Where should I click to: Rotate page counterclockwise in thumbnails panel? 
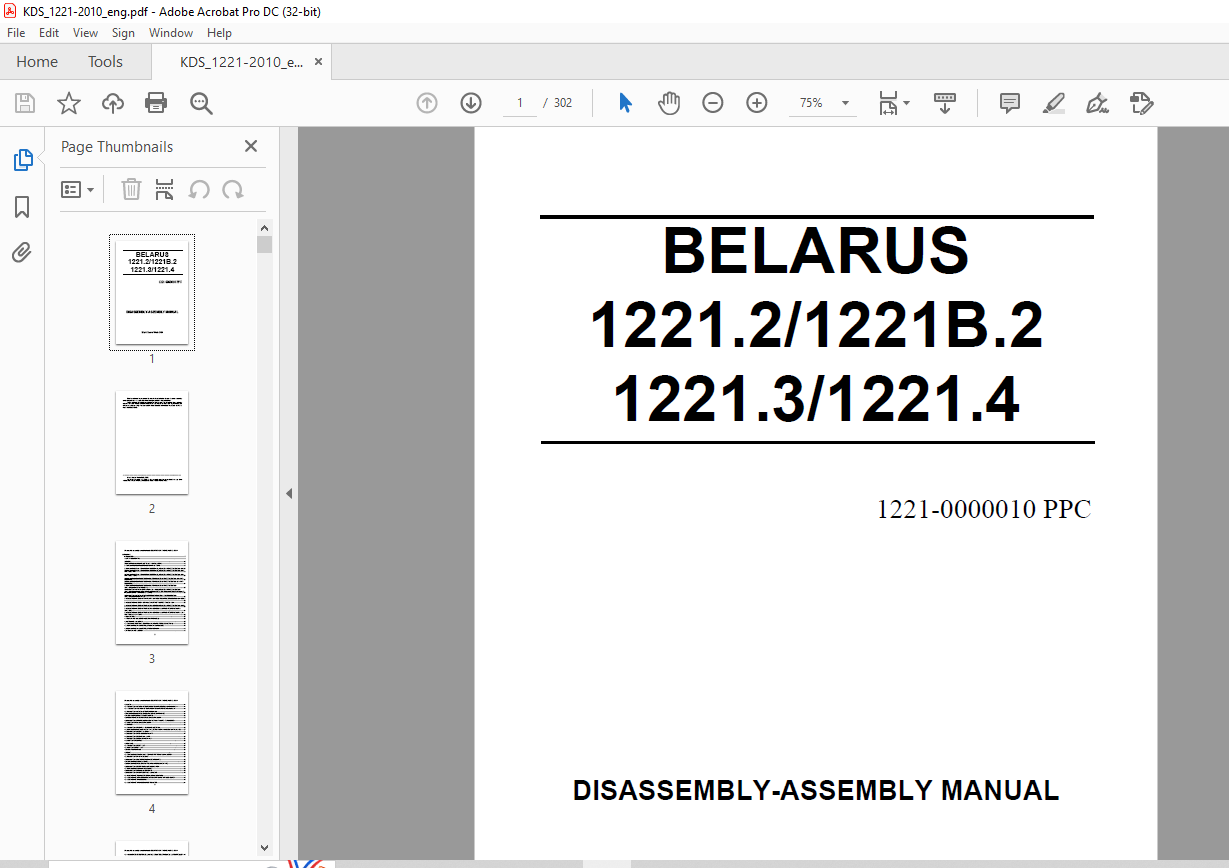pyautogui.click(x=199, y=189)
